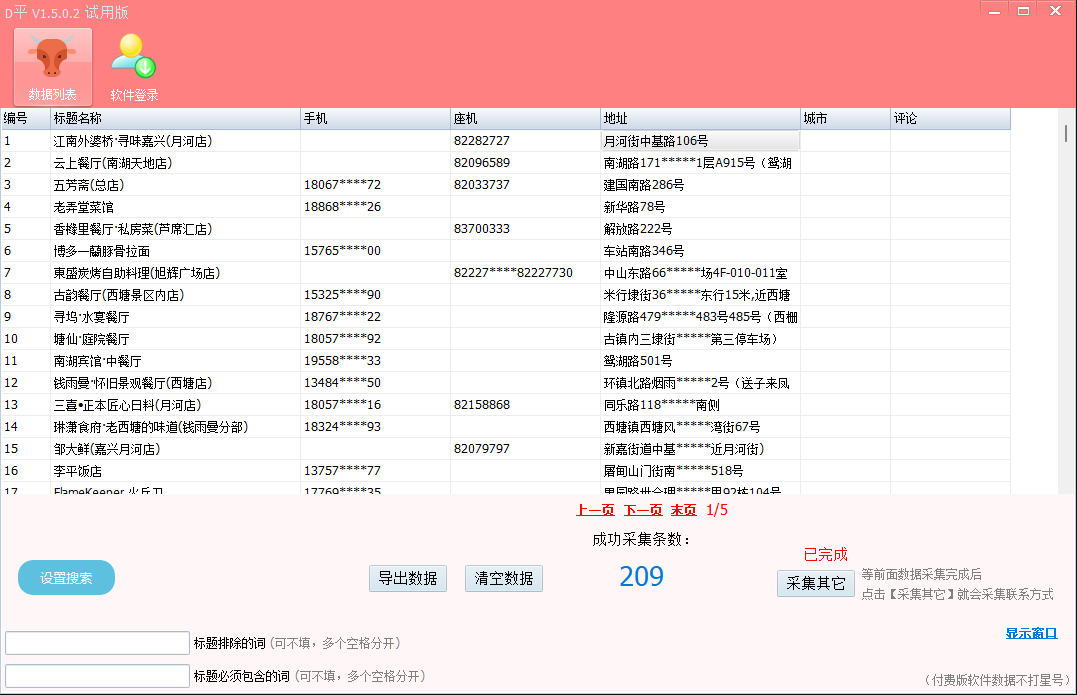Image resolution: width=1077 pixels, height=695 pixels.
Task: Select row 博多一蘭豚骨拉面
Action: pos(506,251)
